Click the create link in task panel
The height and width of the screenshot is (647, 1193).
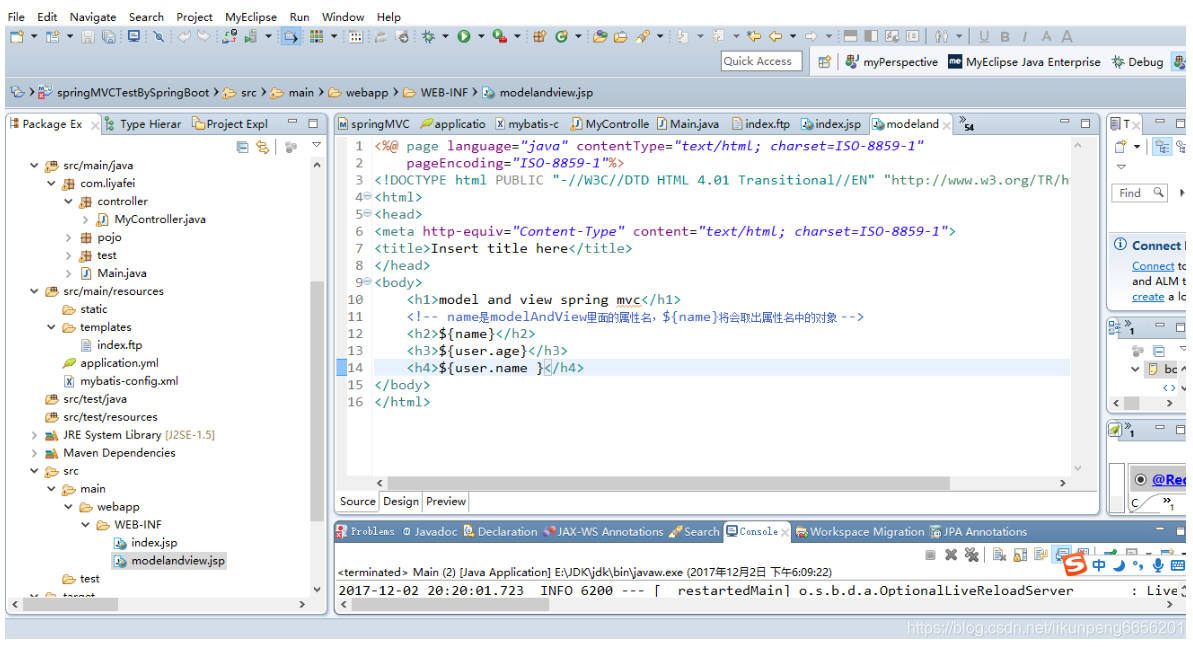1147,297
